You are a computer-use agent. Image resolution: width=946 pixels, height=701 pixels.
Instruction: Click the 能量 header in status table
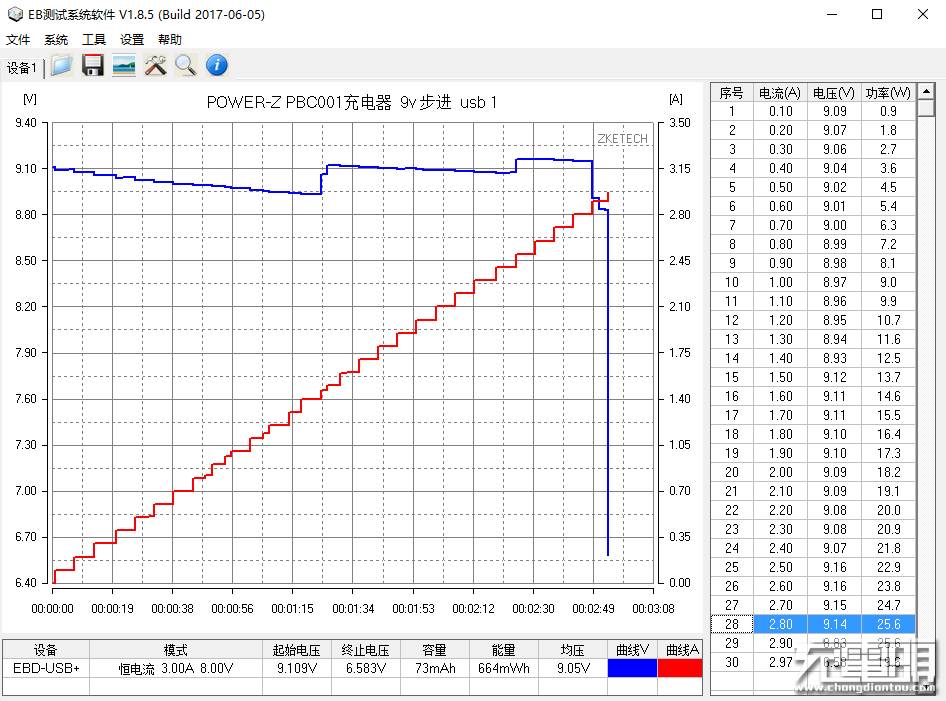[503, 650]
